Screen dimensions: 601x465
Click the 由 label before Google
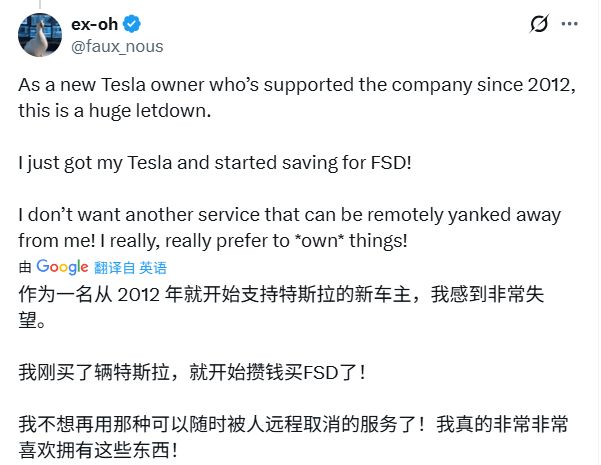point(25,268)
